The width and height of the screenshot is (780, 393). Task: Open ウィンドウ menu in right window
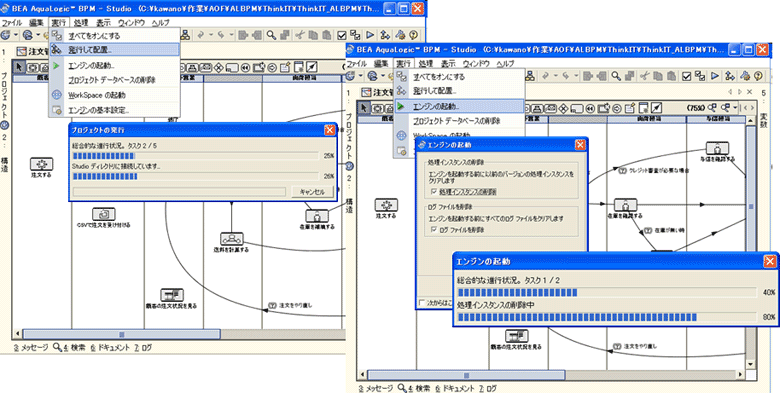click(x=477, y=64)
